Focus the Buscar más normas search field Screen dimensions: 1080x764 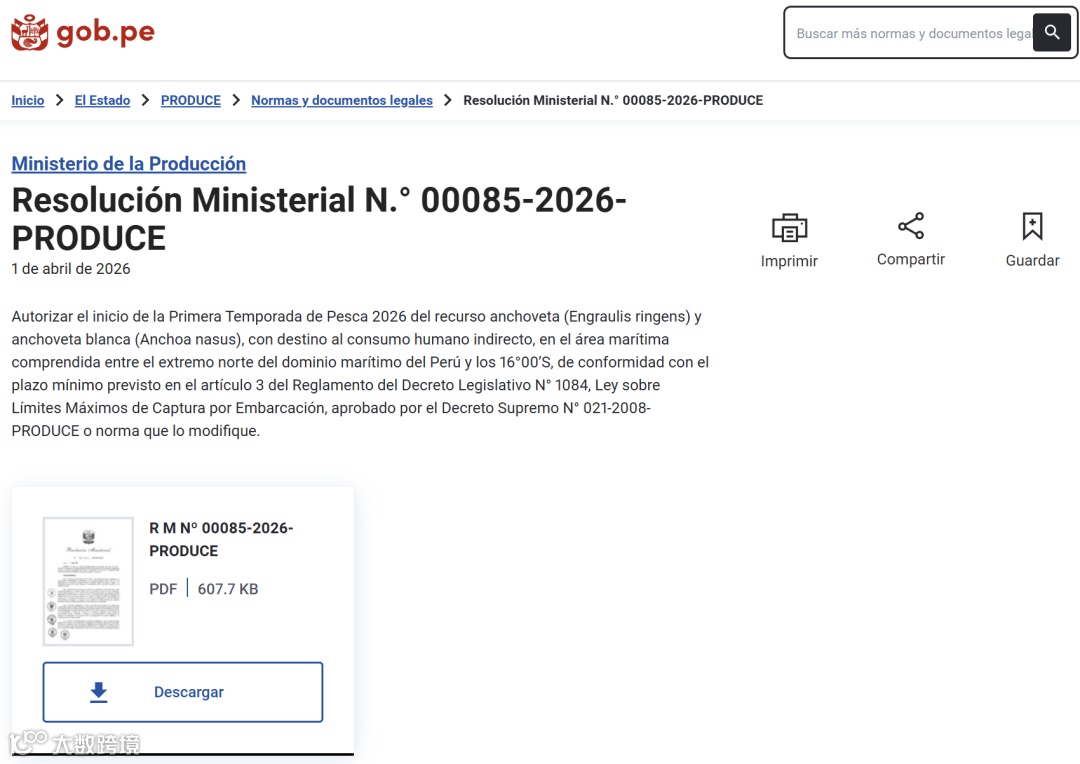tap(911, 33)
